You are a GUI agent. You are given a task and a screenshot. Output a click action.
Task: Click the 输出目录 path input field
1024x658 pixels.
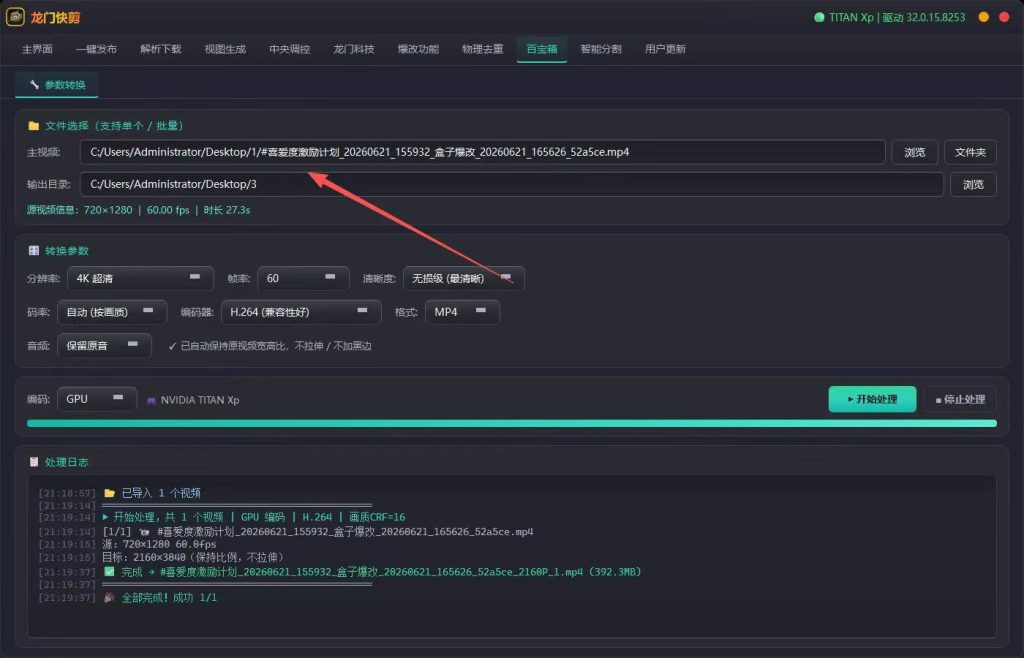[x=511, y=184]
